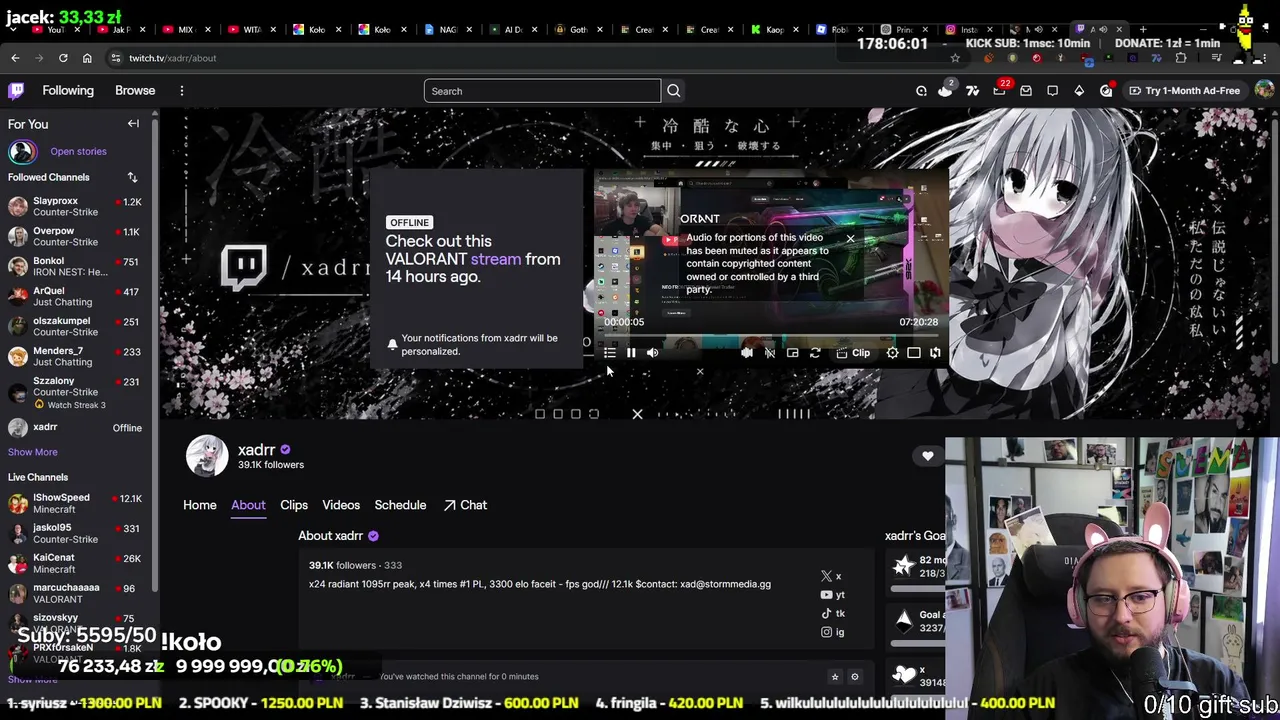
Task: Open xadrr's YouTube yt link
Action: coord(833,595)
